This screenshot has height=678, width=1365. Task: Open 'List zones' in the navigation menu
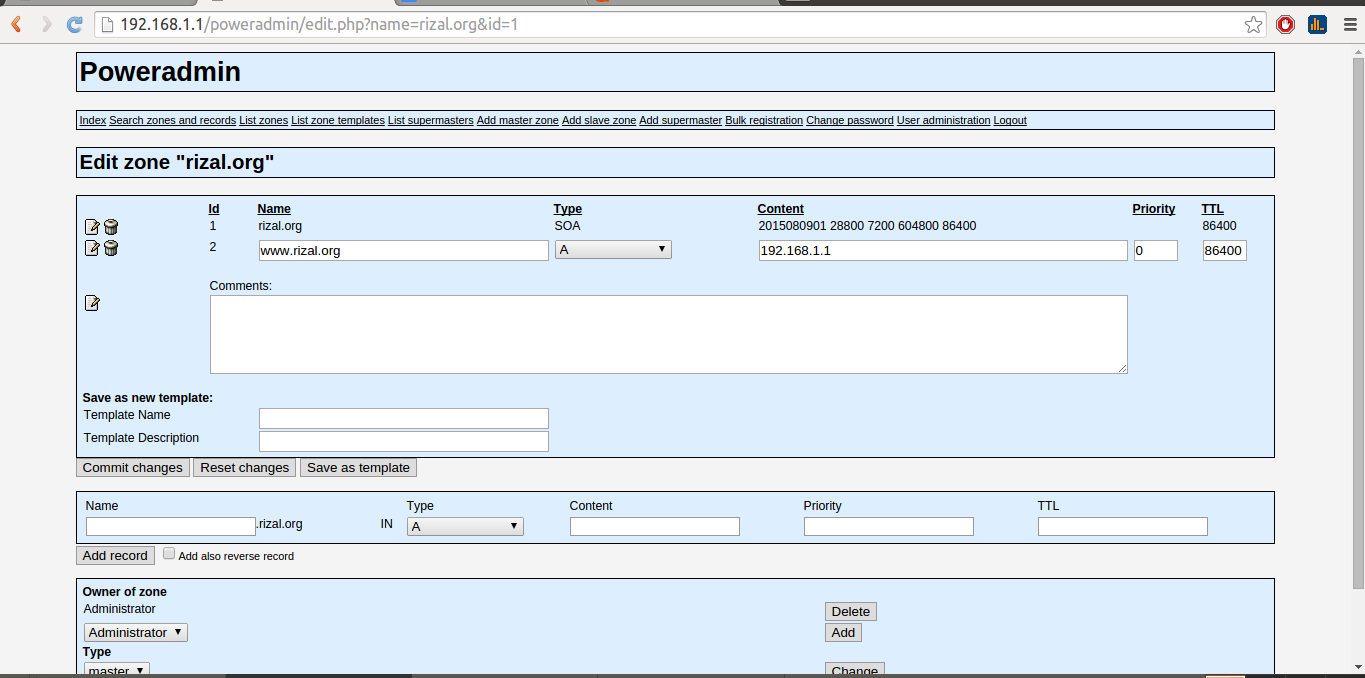263,120
